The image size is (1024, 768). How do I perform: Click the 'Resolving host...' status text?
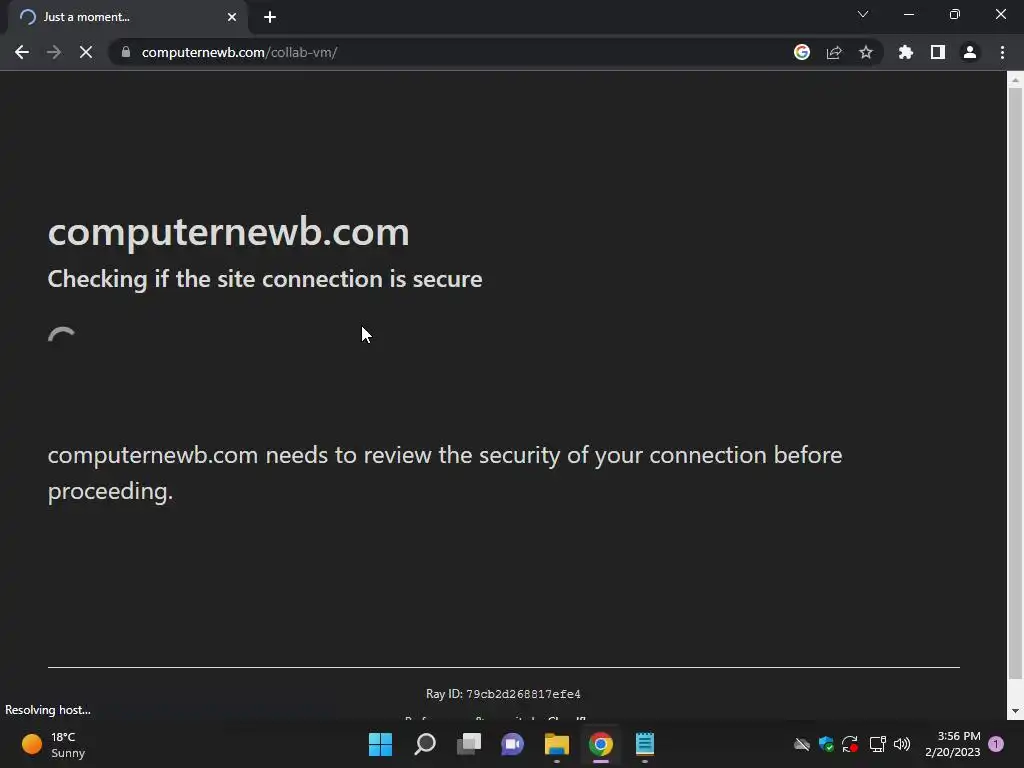click(x=48, y=710)
